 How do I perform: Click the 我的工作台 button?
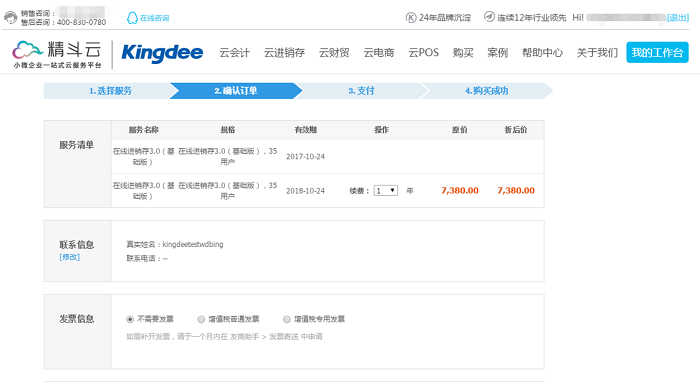[657, 53]
